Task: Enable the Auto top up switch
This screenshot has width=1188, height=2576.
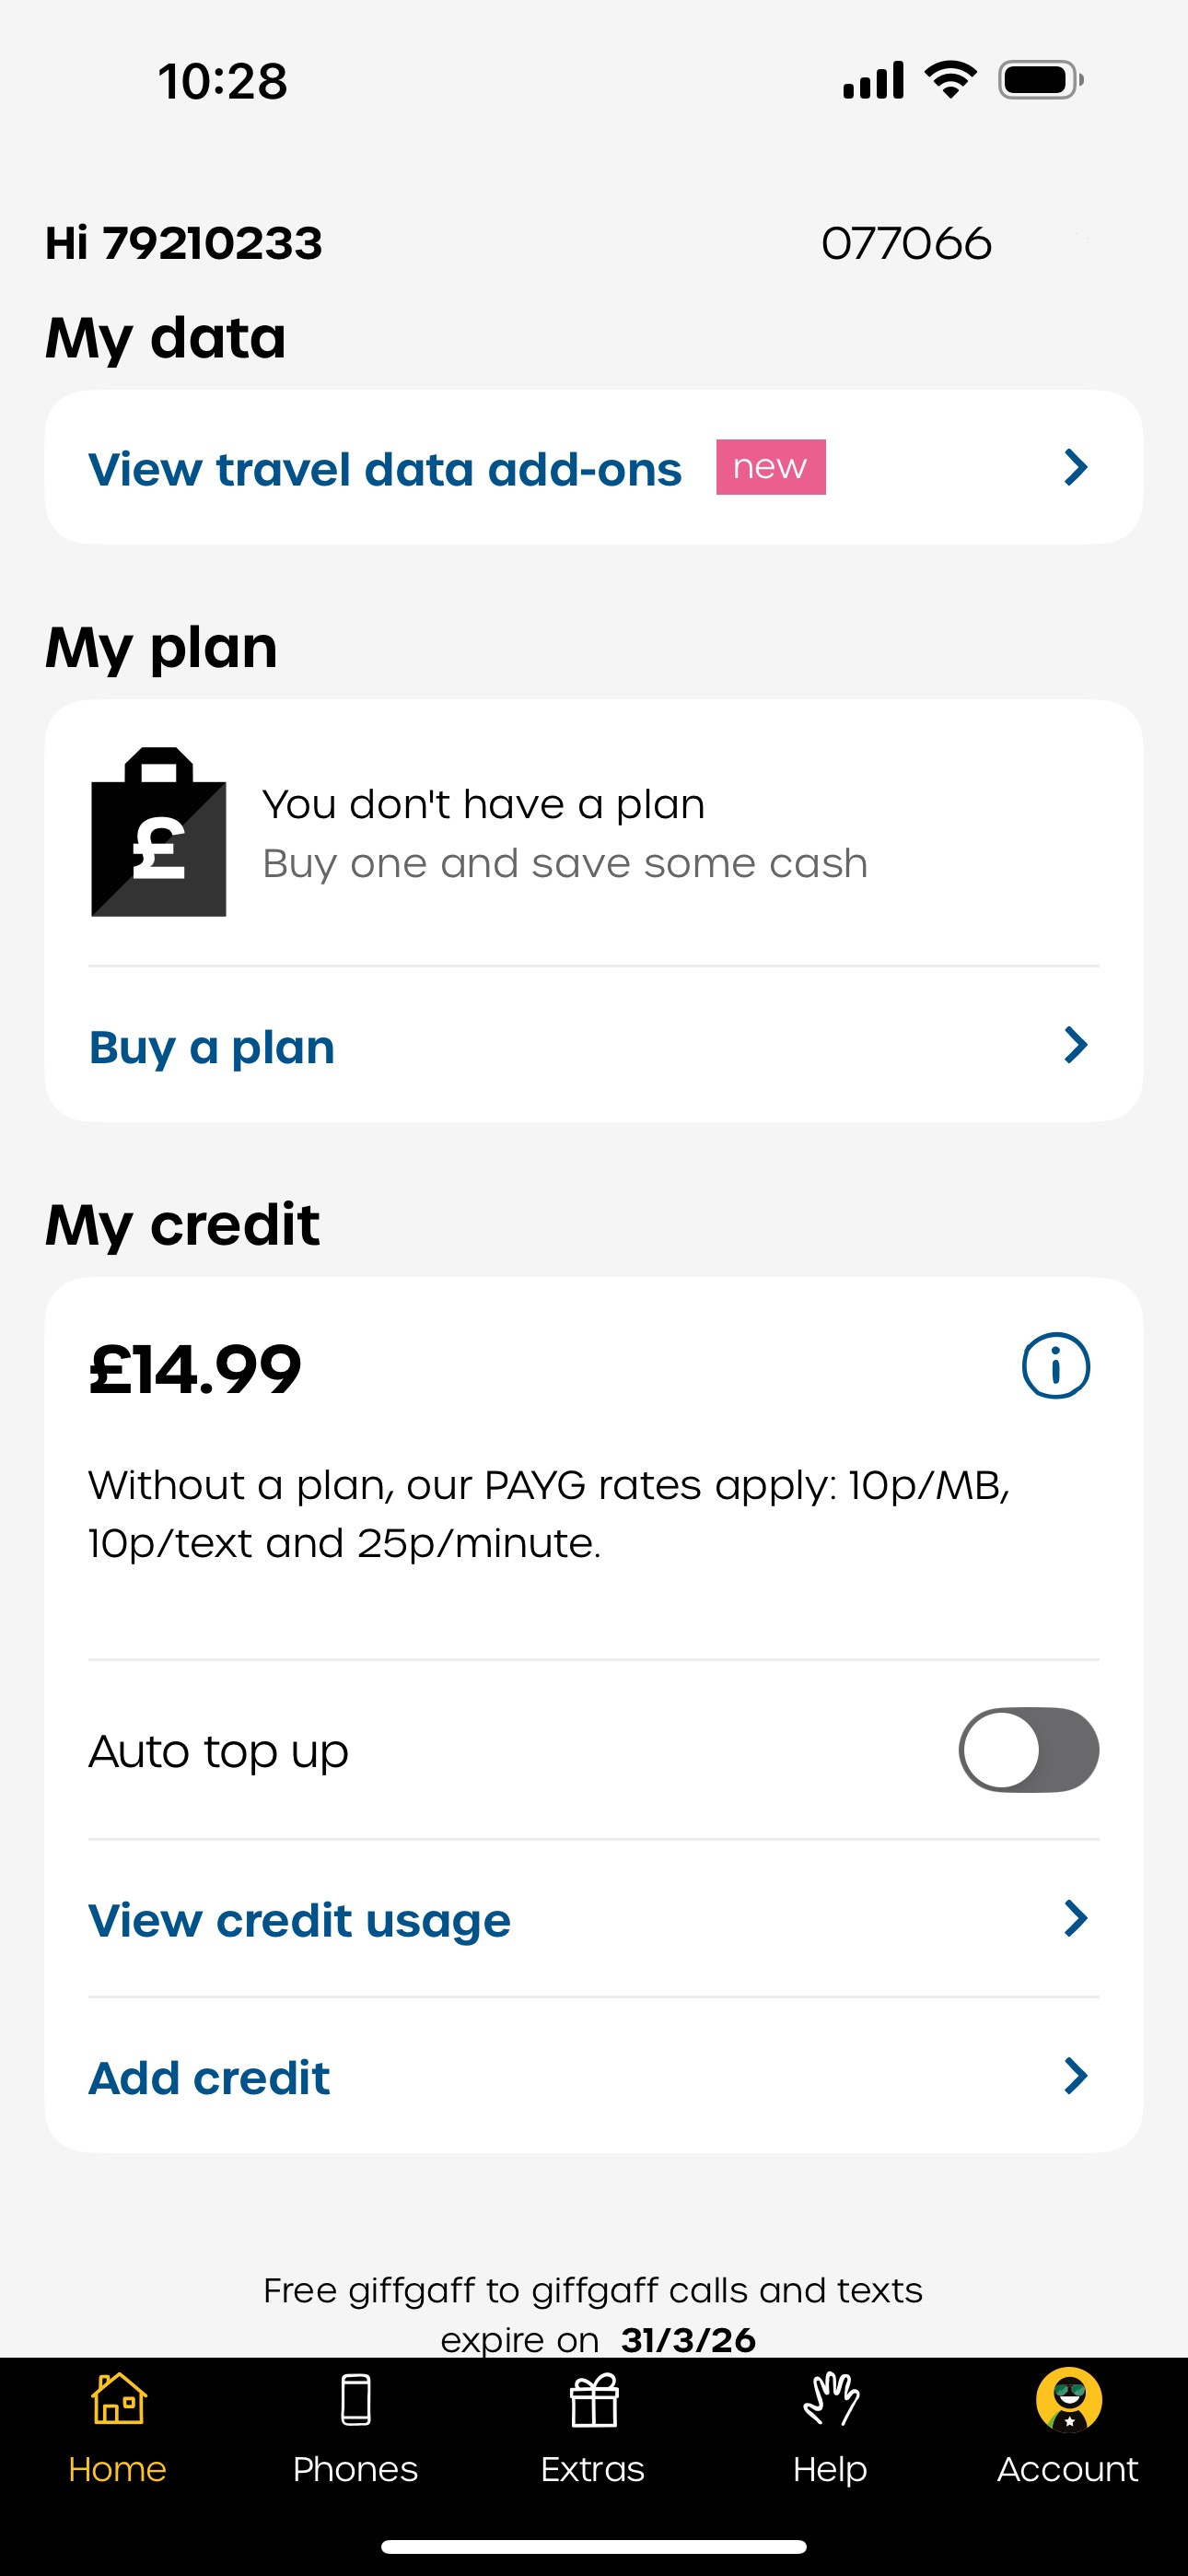Action: pos(1028,1750)
